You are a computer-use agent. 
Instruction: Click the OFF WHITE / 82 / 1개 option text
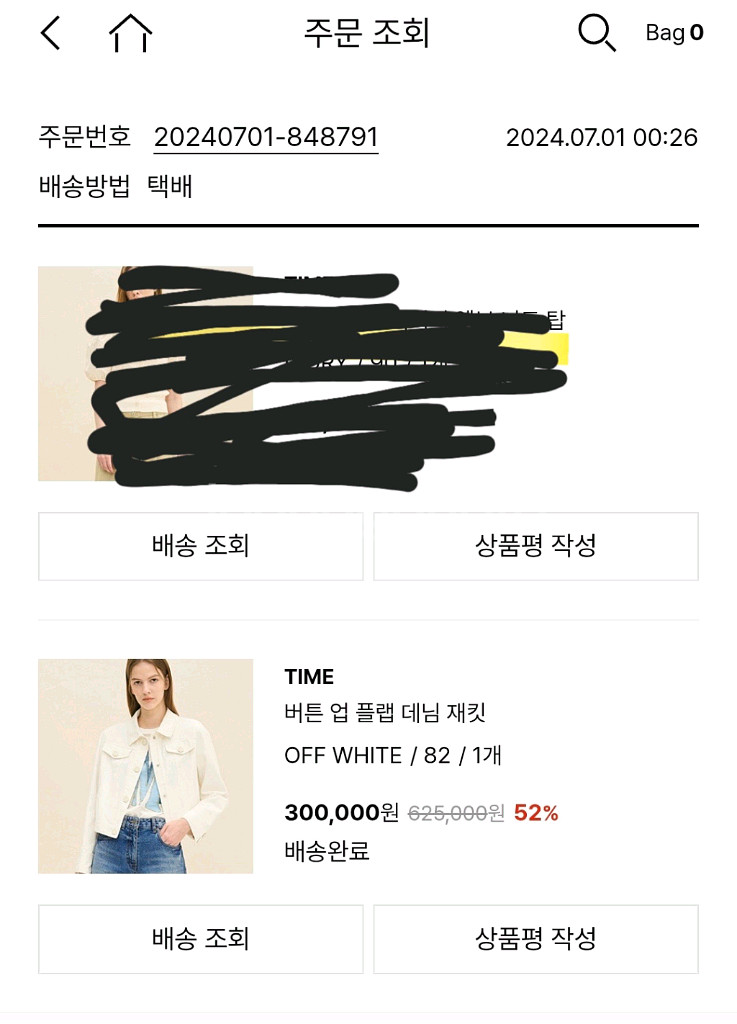(x=392, y=755)
